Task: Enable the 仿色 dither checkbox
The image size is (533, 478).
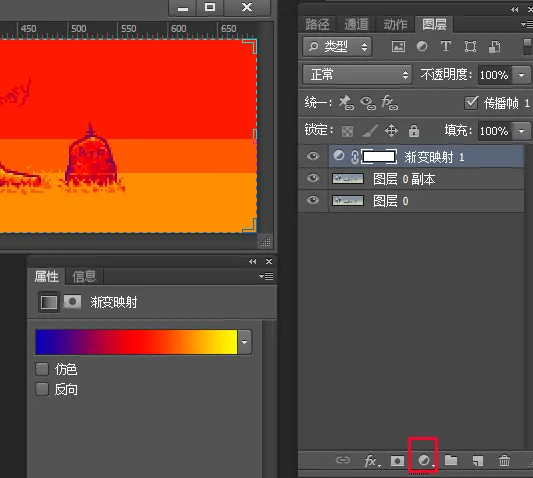Action: [42, 369]
